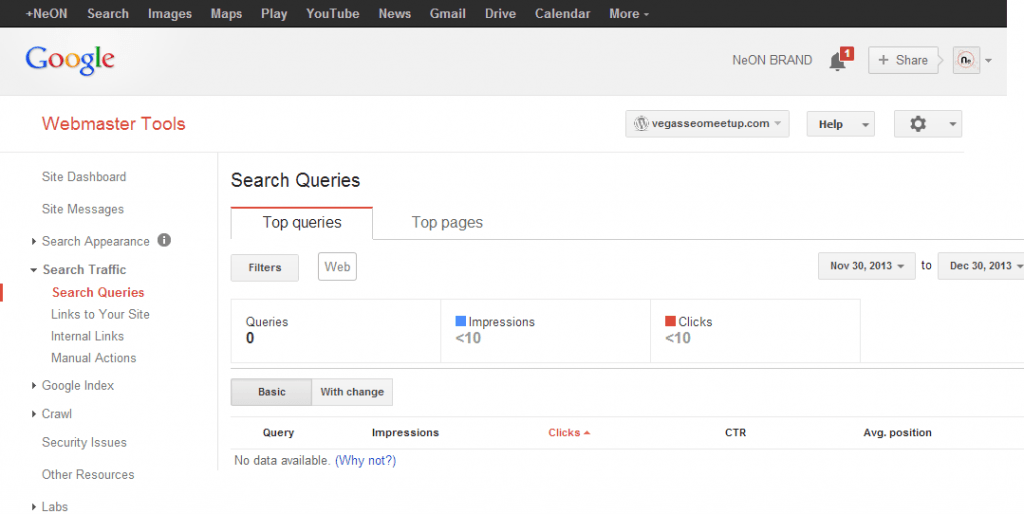Open the vegasseomeetup.com site dropdown

(707, 123)
